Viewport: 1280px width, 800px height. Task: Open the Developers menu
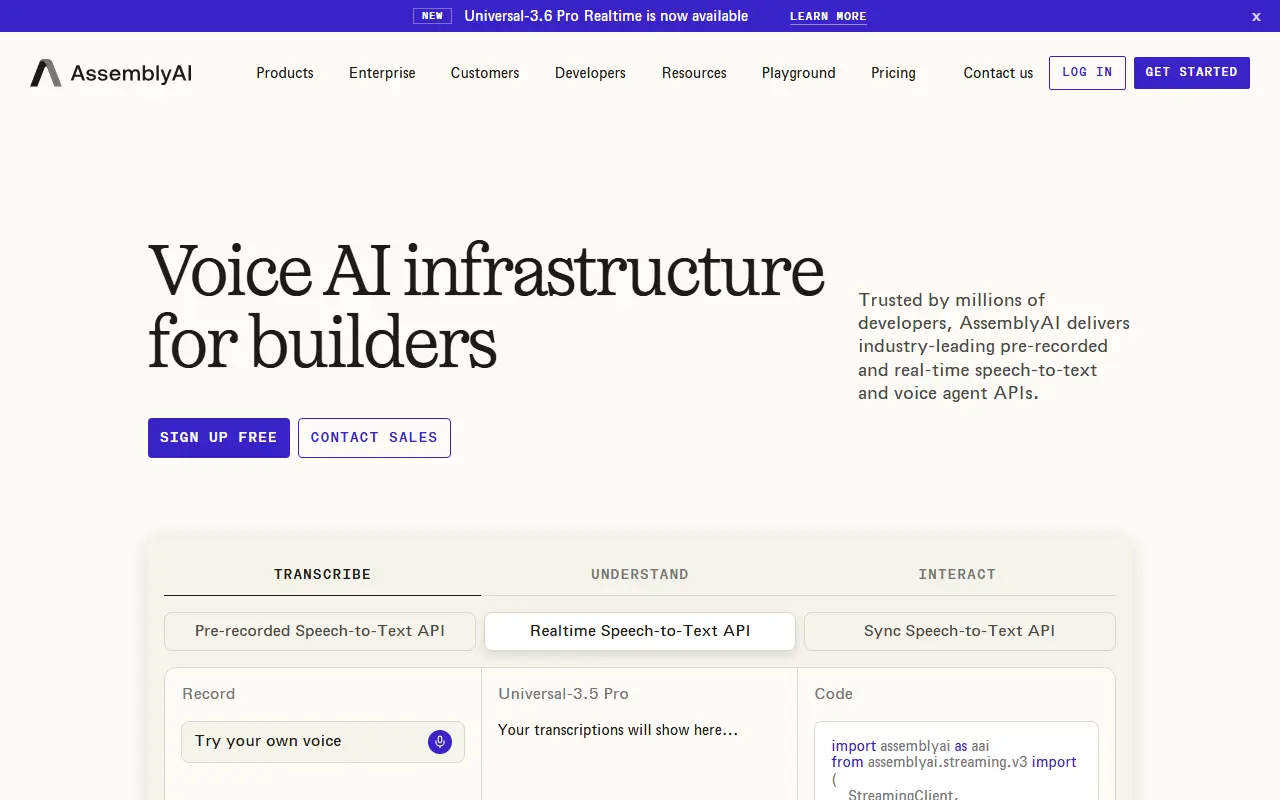click(x=590, y=73)
